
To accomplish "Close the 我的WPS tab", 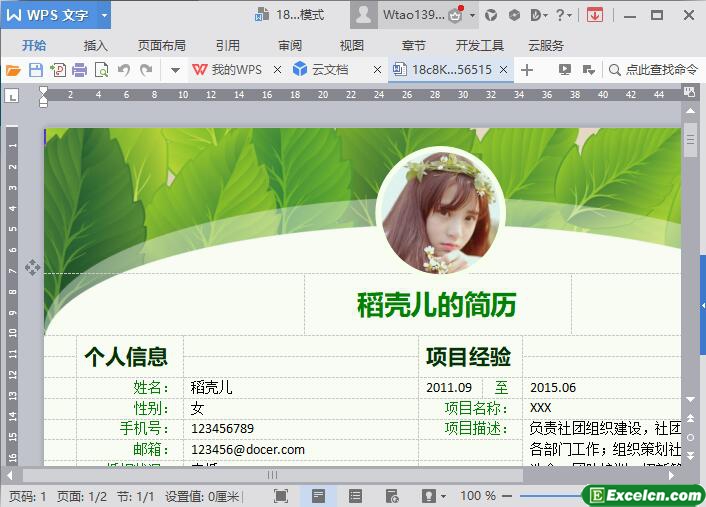I will 278,70.
